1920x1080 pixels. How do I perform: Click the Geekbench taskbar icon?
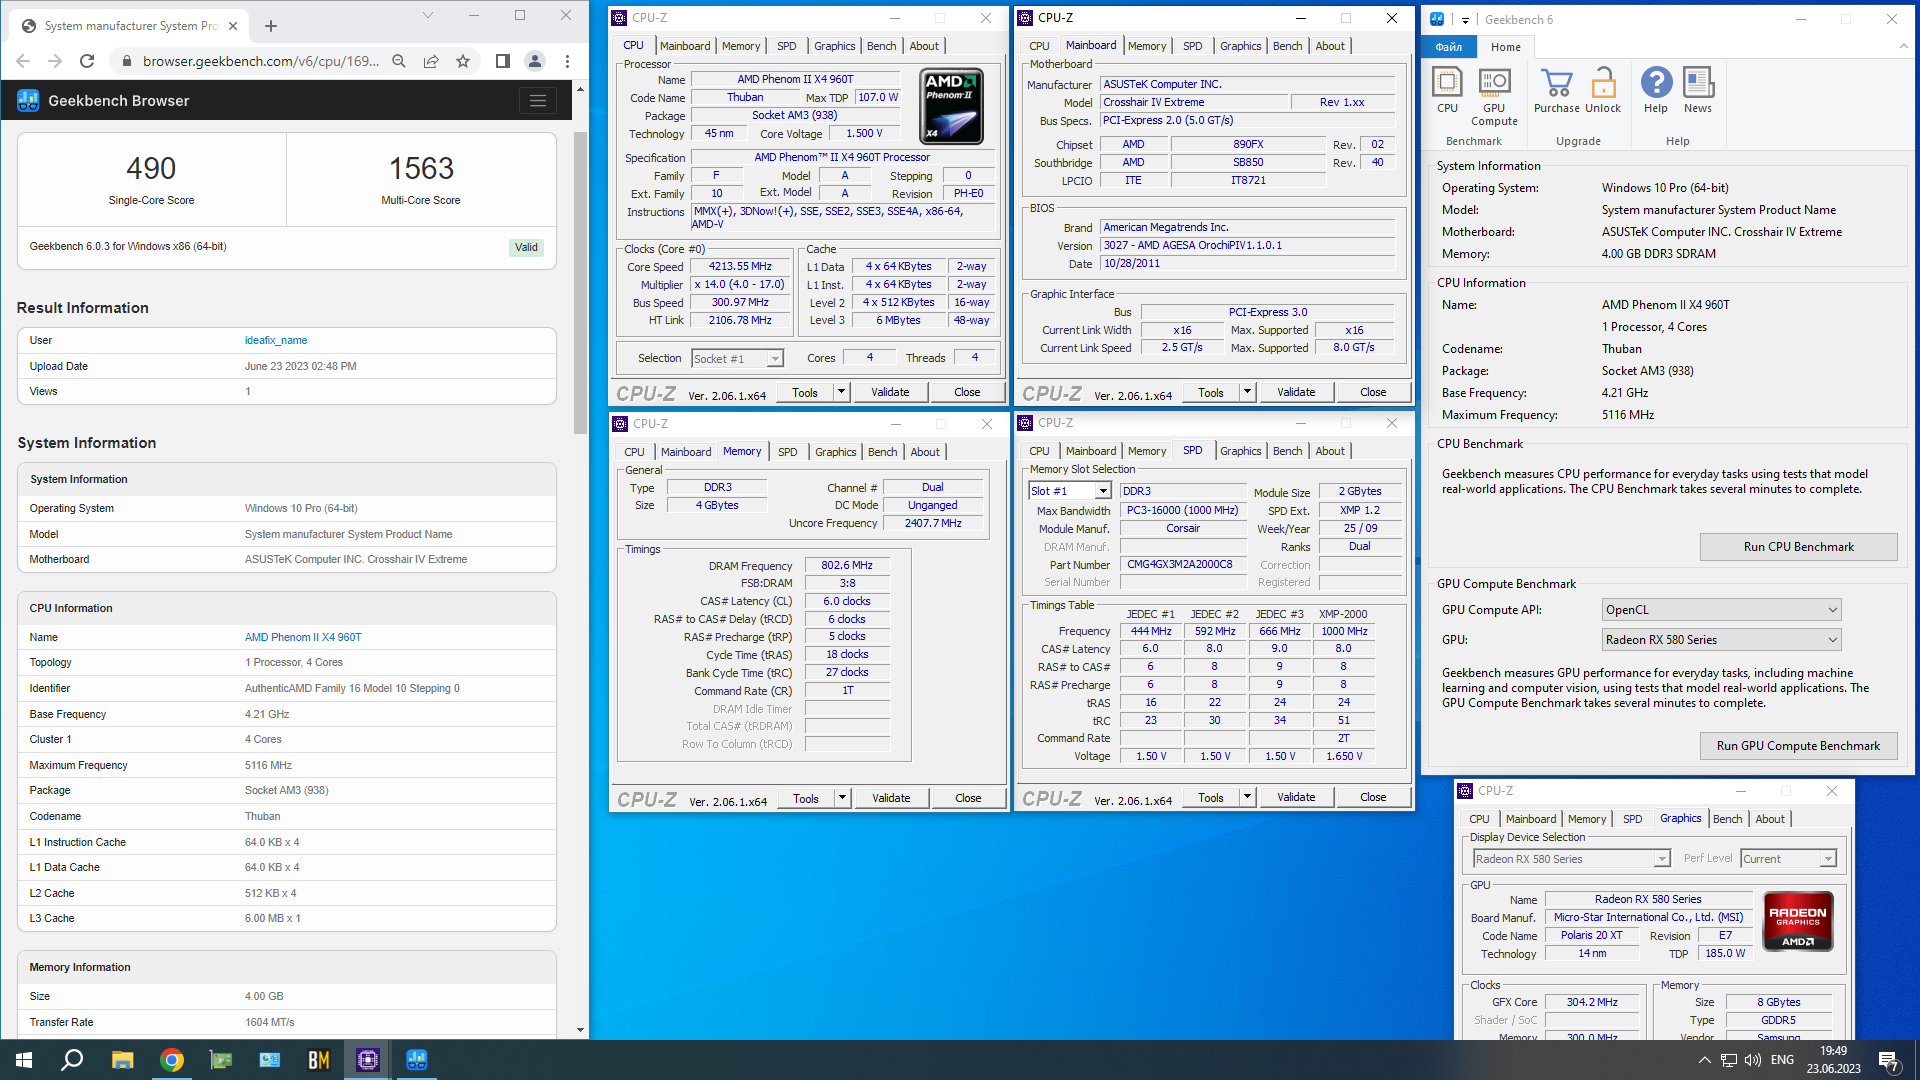coord(417,1060)
